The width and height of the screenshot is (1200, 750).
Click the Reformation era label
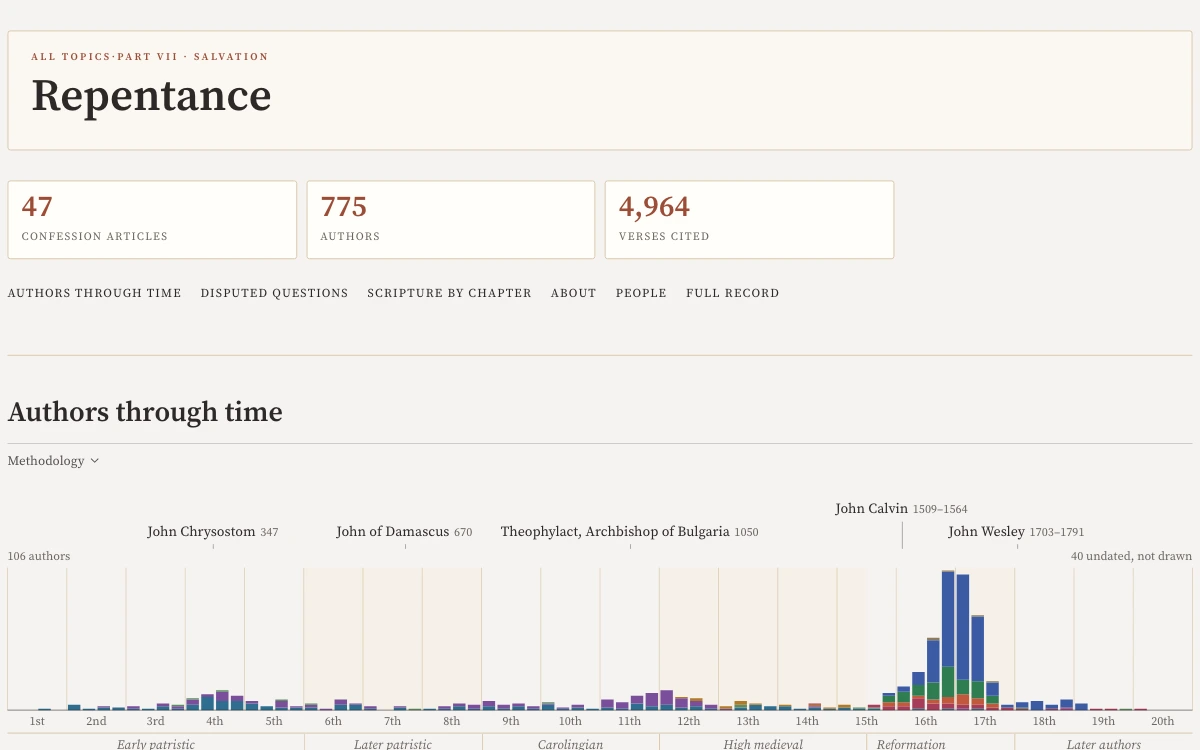click(x=911, y=744)
